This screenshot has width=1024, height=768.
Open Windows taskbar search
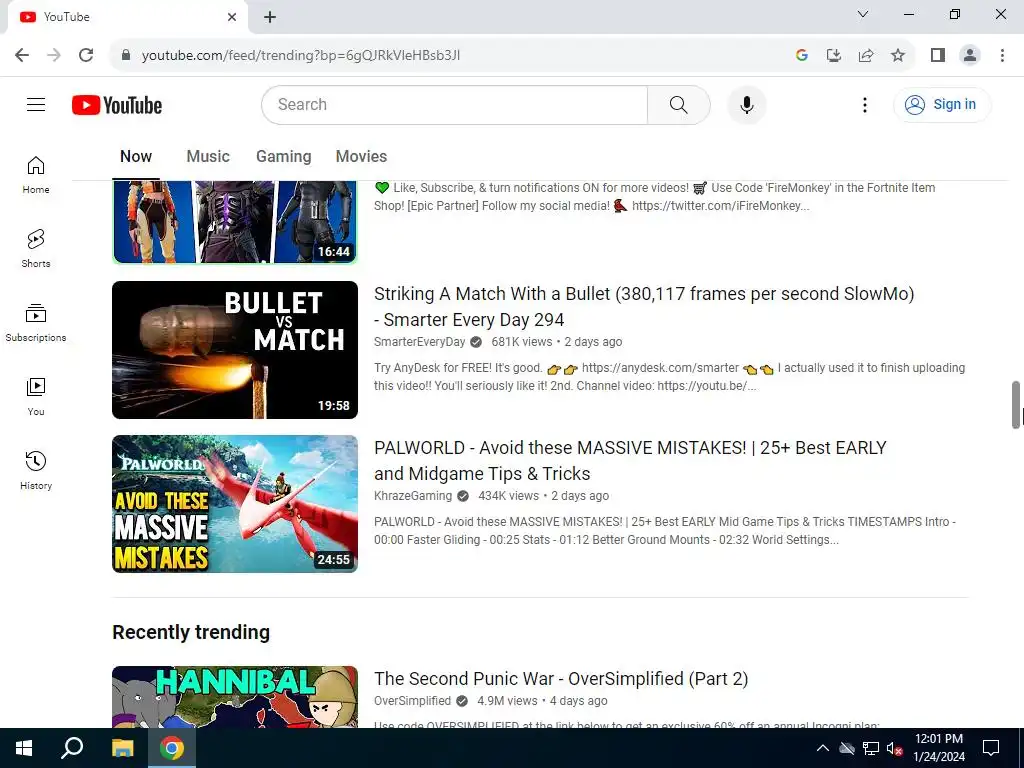point(72,748)
